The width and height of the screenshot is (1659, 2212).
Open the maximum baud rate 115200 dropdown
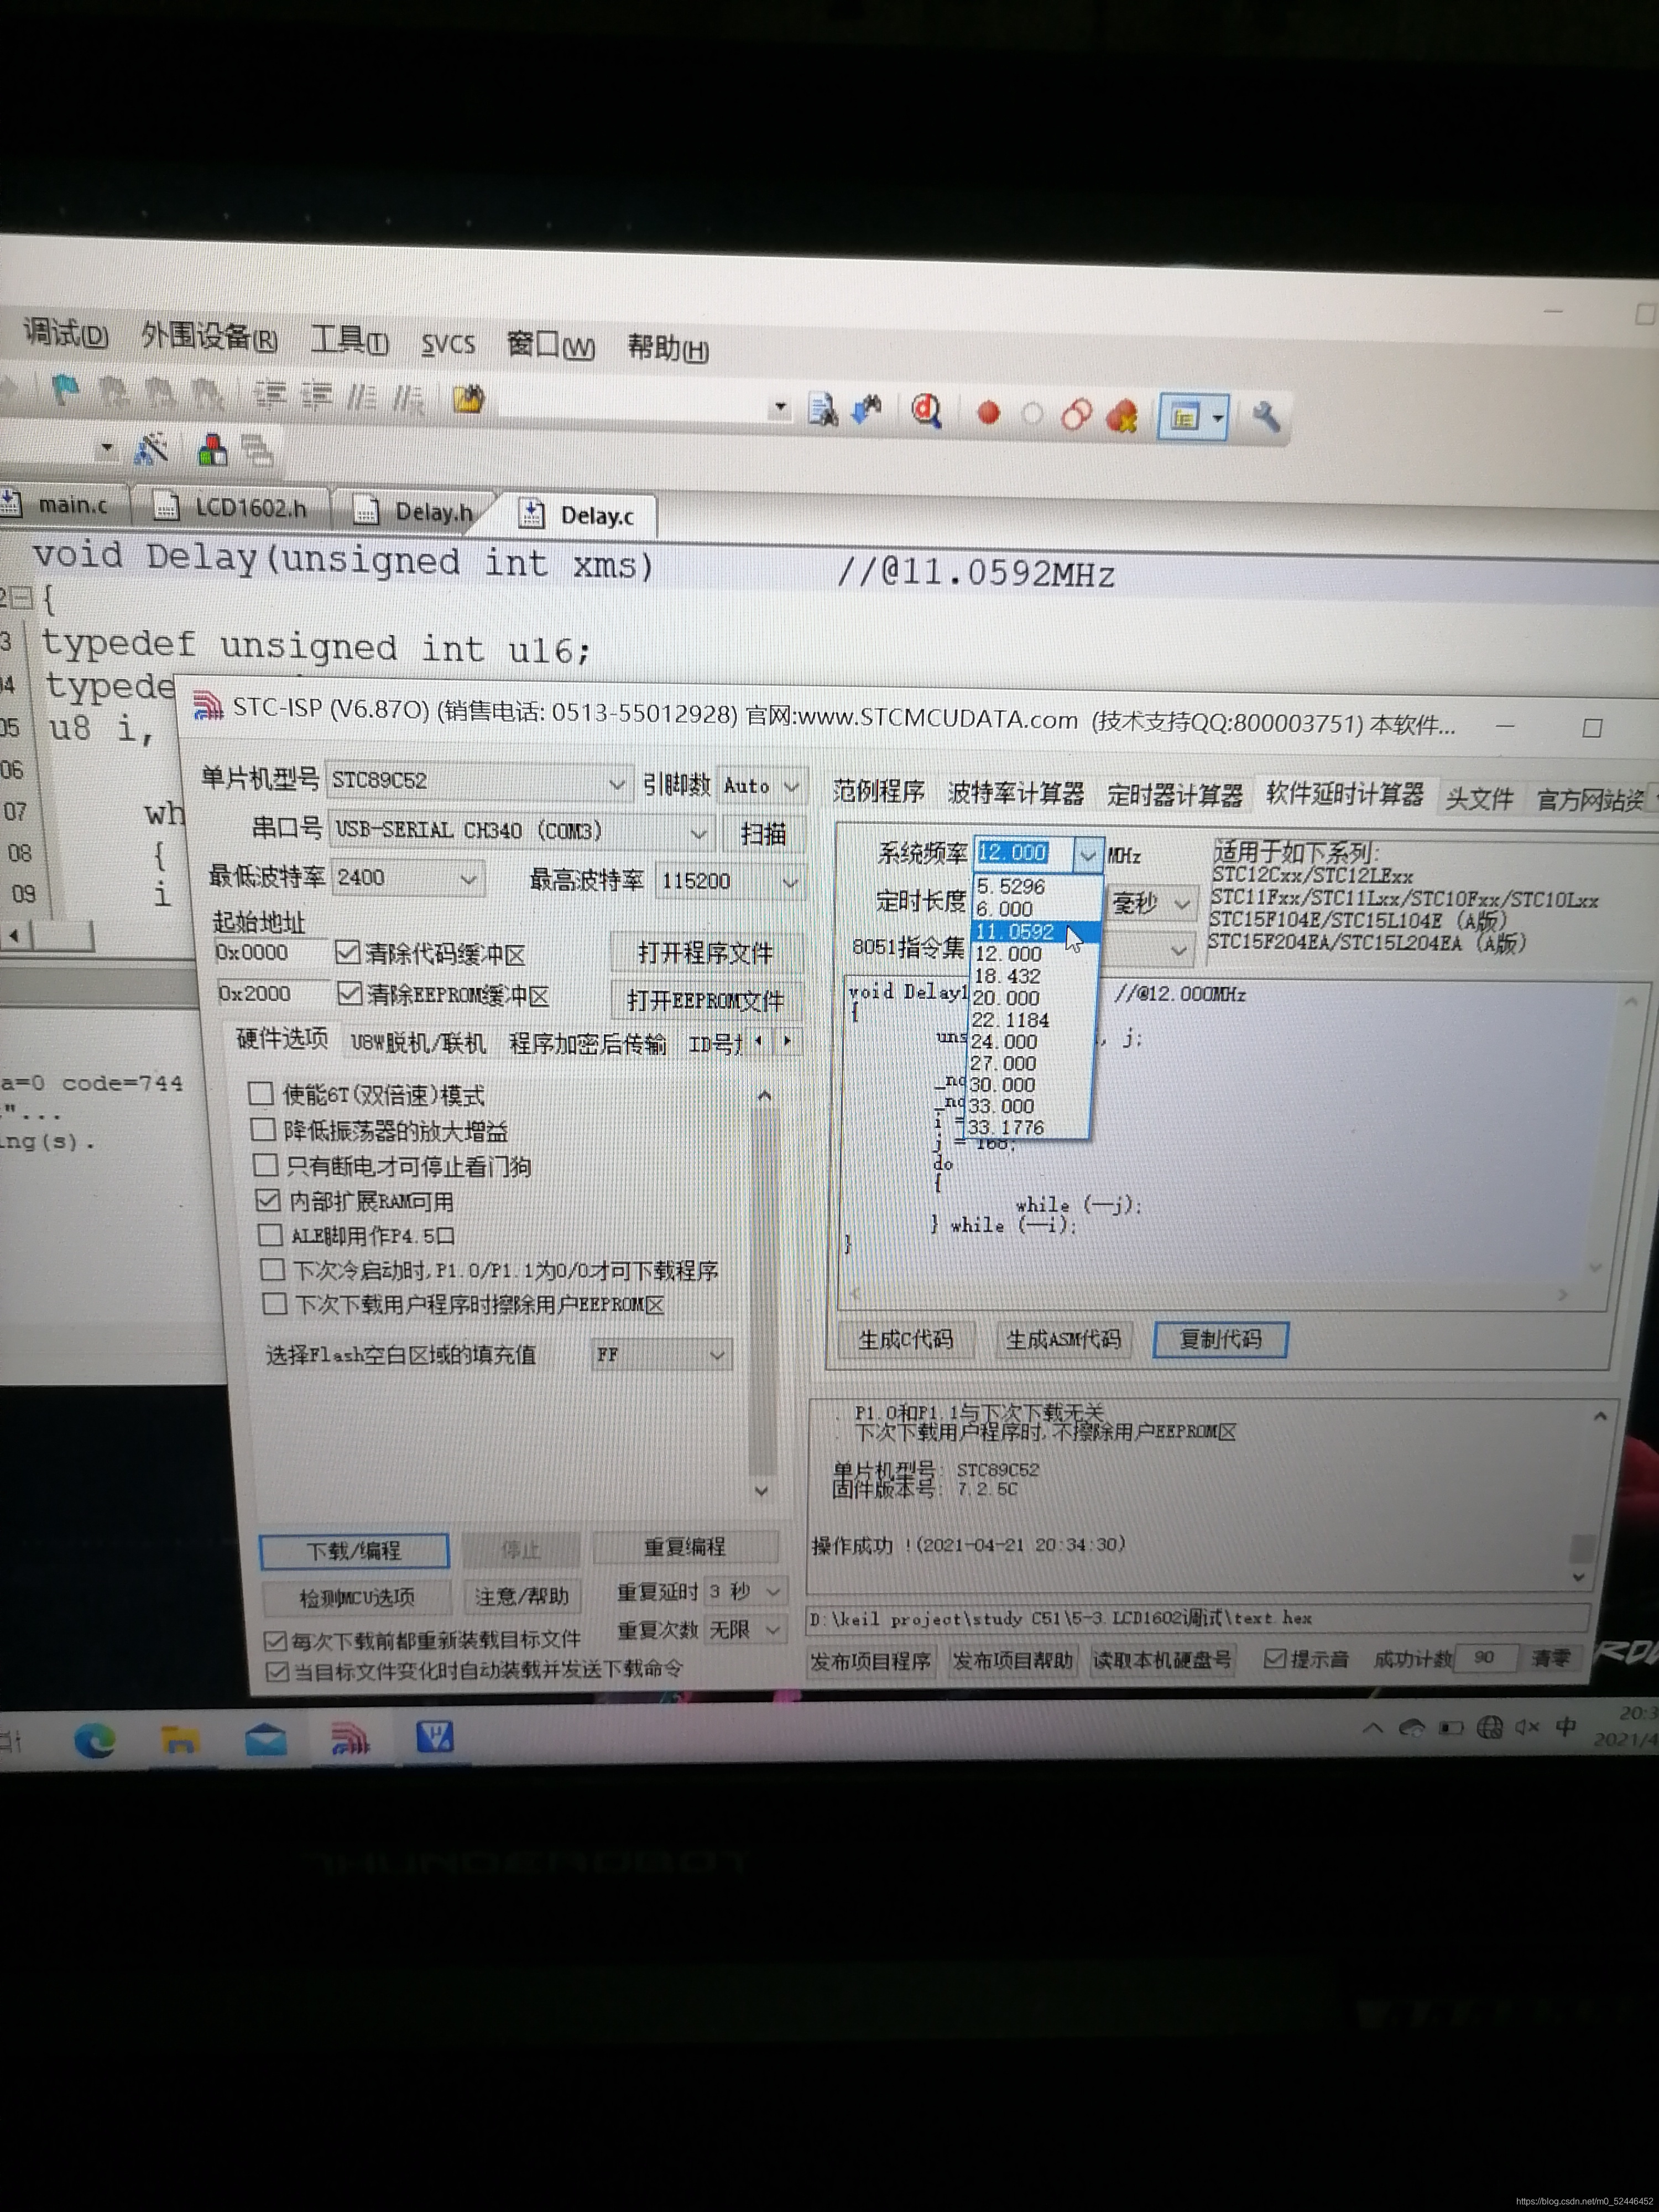tap(789, 882)
